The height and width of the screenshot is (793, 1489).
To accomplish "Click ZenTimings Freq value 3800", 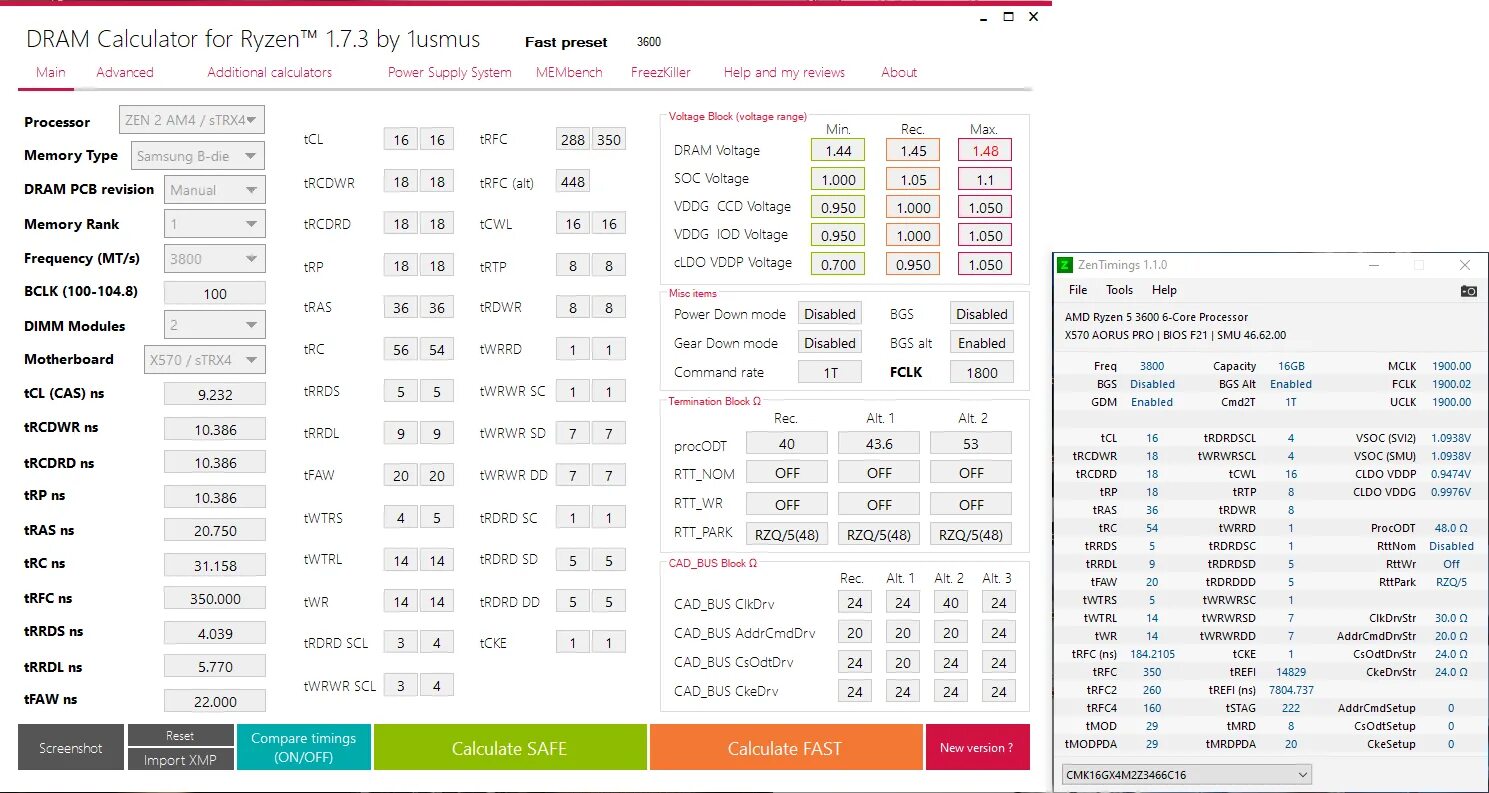I will pyautogui.click(x=1152, y=366).
